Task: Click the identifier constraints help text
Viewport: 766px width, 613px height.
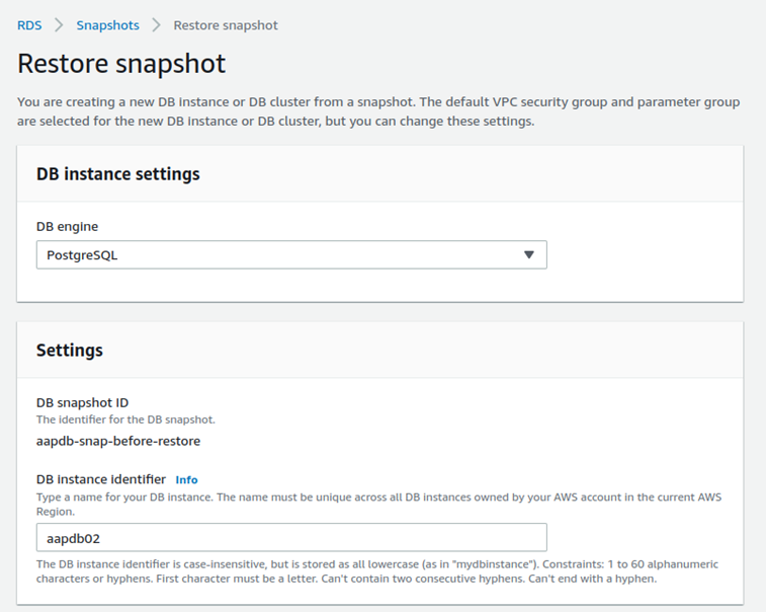Action: click(x=378, y=571)
